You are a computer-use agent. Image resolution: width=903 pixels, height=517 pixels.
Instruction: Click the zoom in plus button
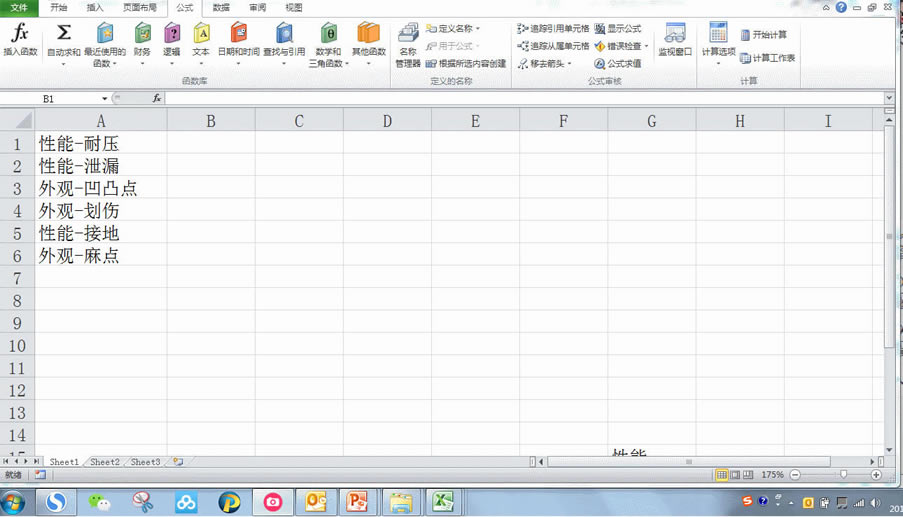click(x=876, y=475)
